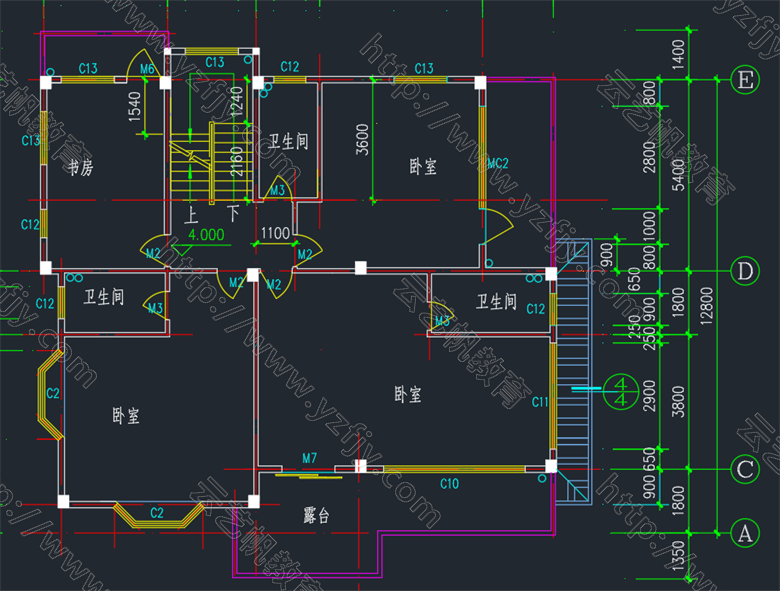Click the M6 door label
The image size is (780, 591).
[147, 69]
